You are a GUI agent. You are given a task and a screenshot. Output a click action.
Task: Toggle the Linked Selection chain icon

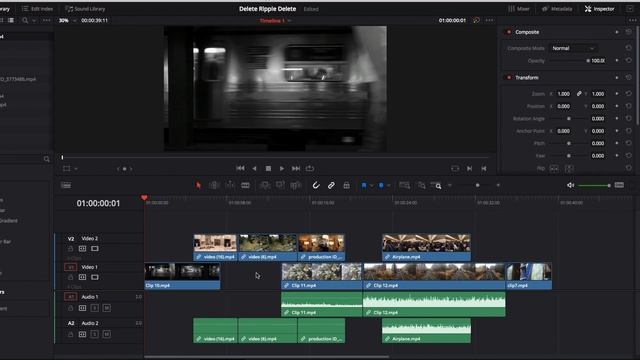[x=331, y=185]
